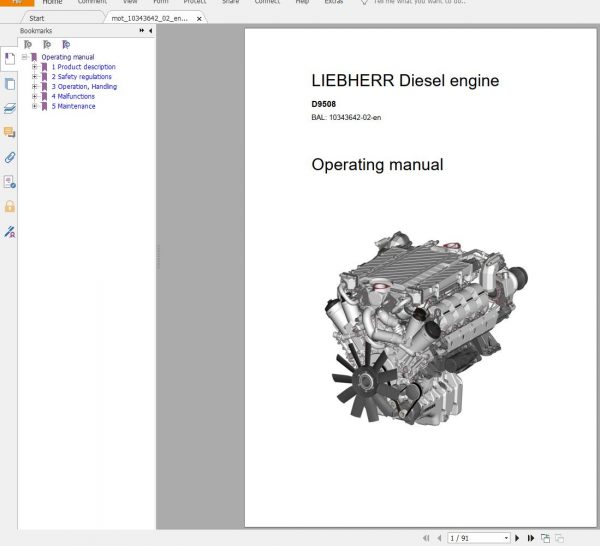Click the Tell me what you want search box
The width and height of the screenshot is (600, 546).
click(x=419, y=2)
